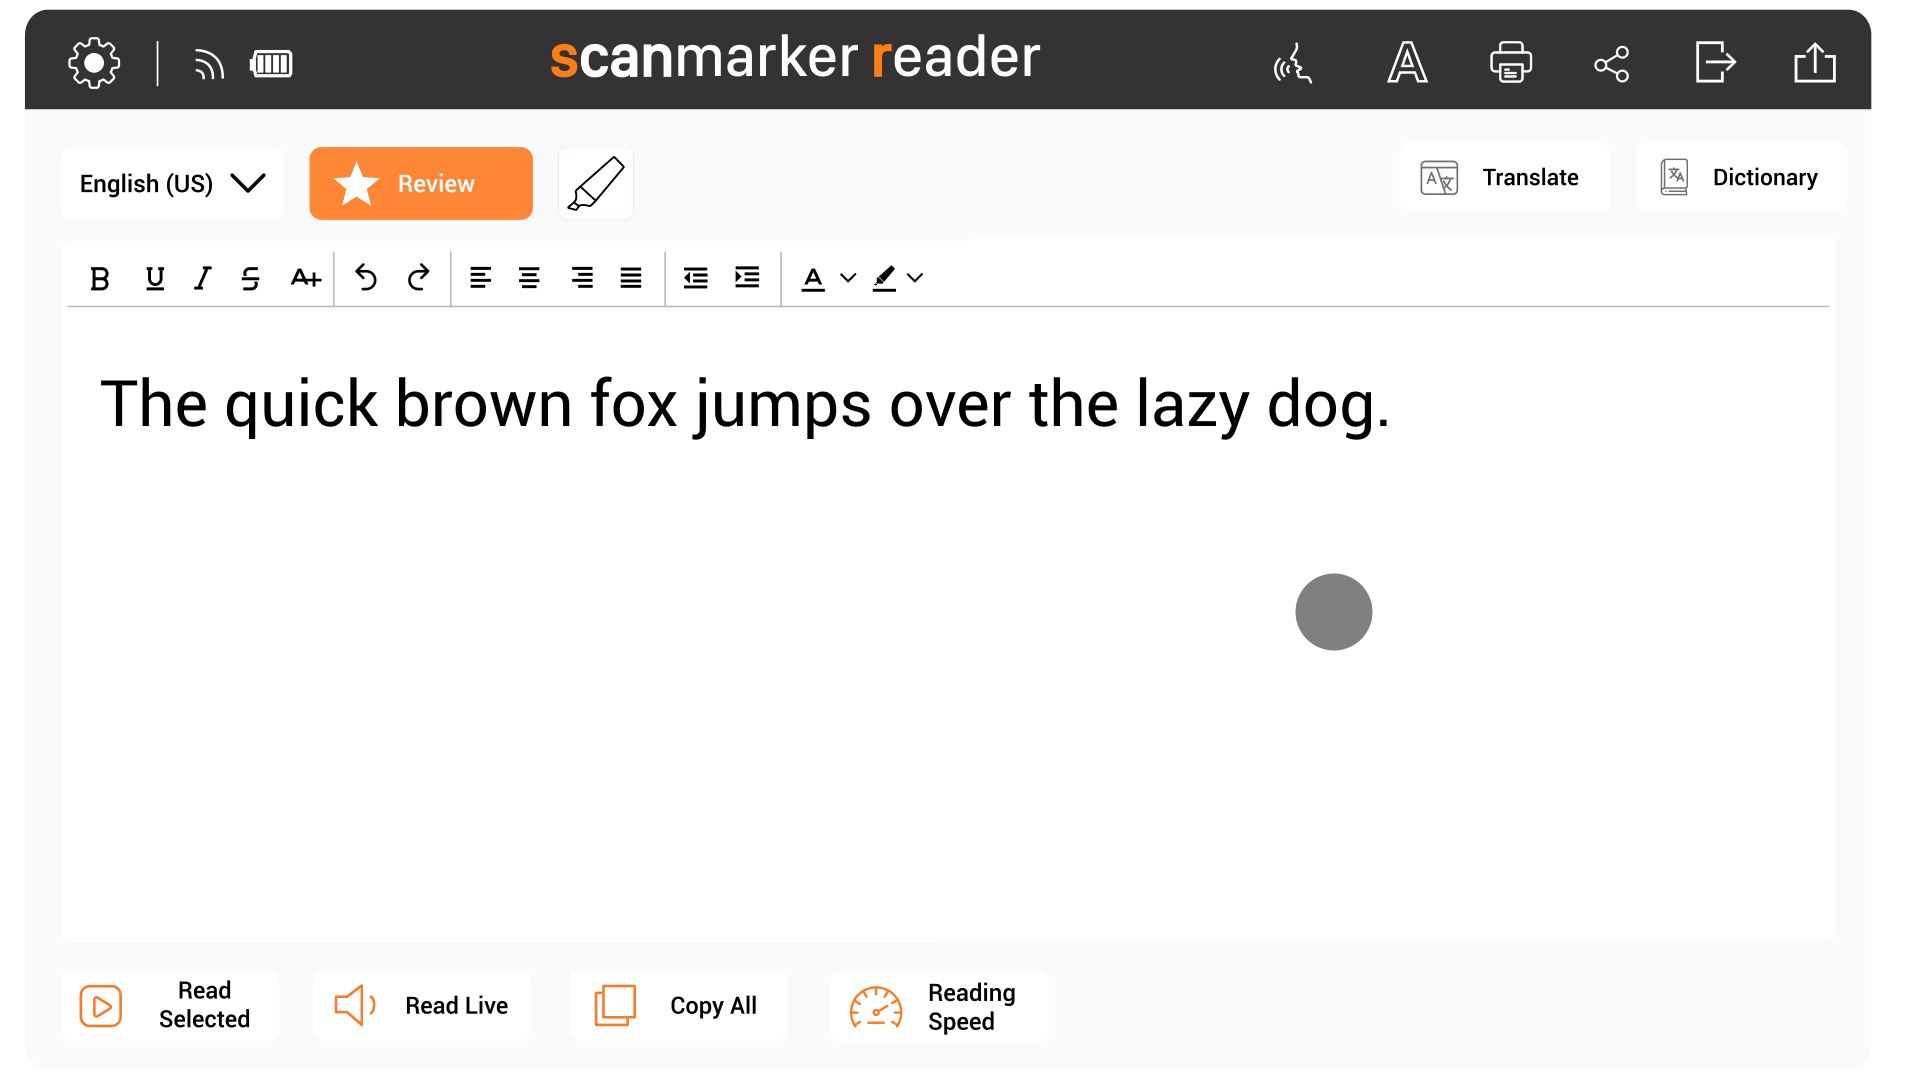1920x1080 pixels.
Task: Expand the highlight color picker dropdown
Action: 916,277
